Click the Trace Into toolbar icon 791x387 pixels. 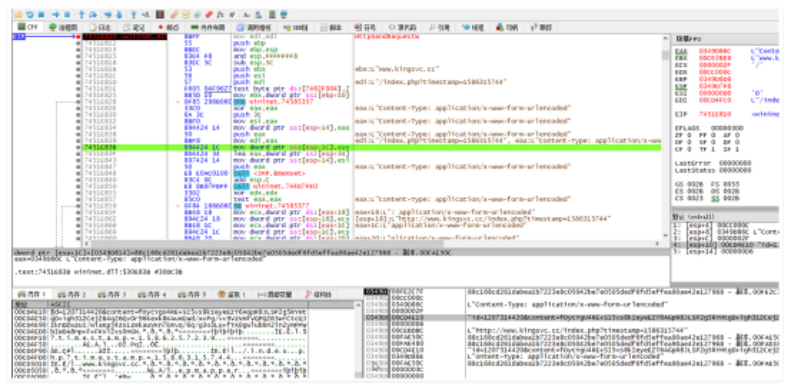point(107,15)
